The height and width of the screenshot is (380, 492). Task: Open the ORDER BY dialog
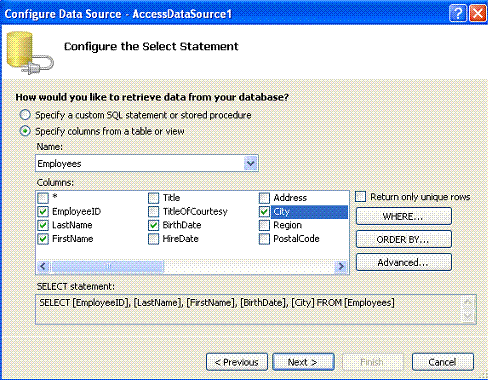404,239
